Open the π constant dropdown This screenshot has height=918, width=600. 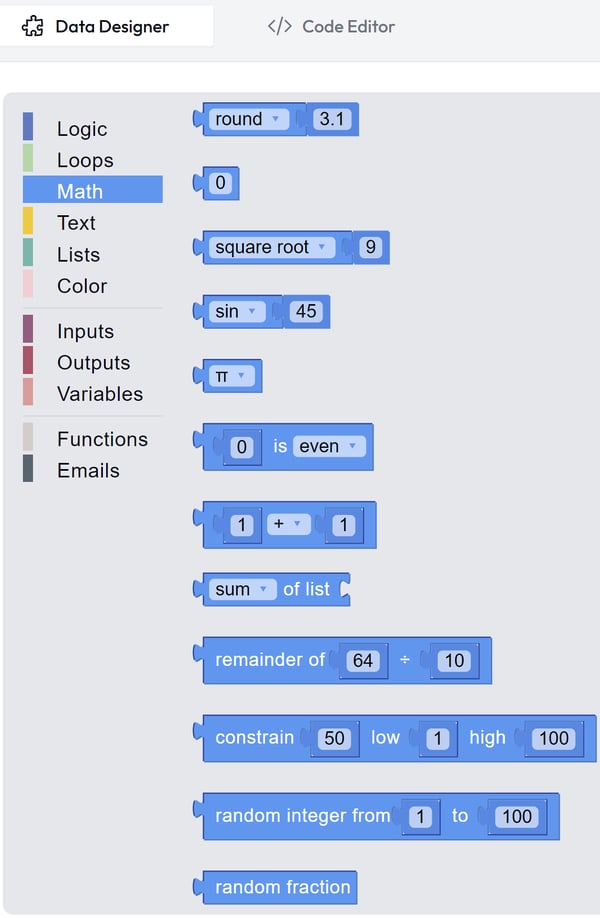[232, 375]
